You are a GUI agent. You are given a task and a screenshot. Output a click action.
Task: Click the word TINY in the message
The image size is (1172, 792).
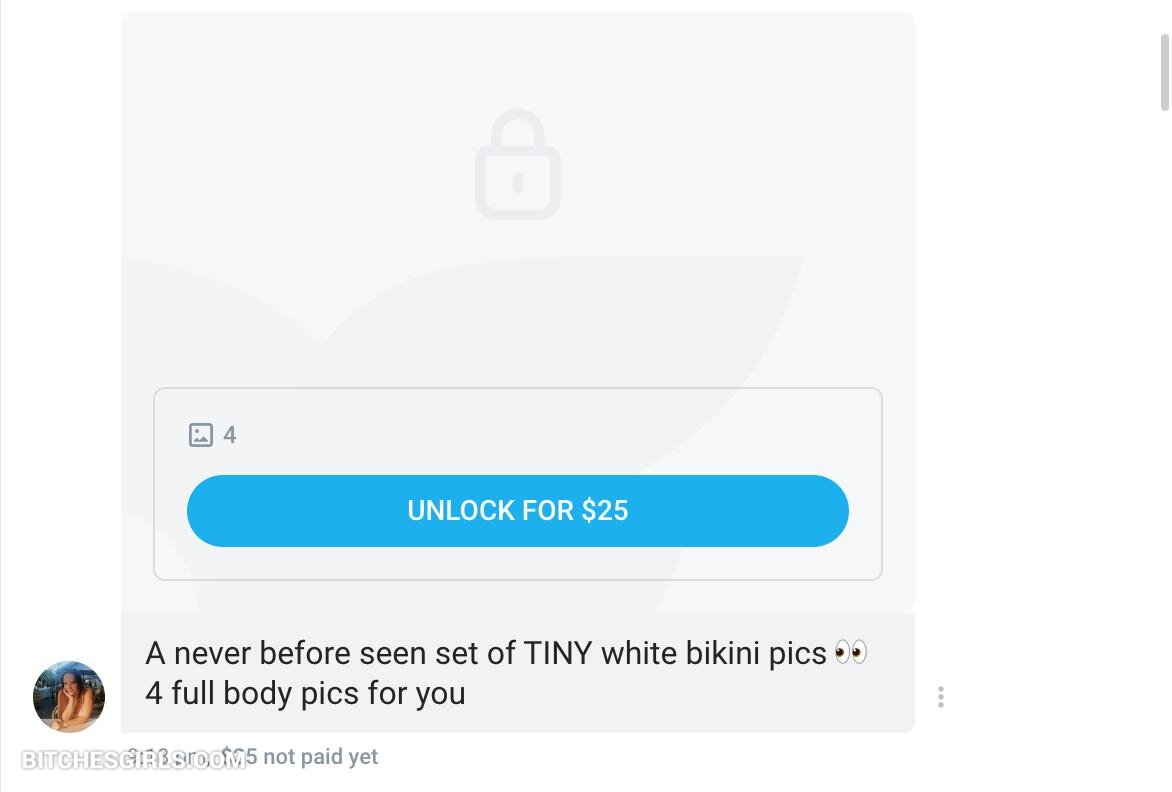click(x=558, y=653)
